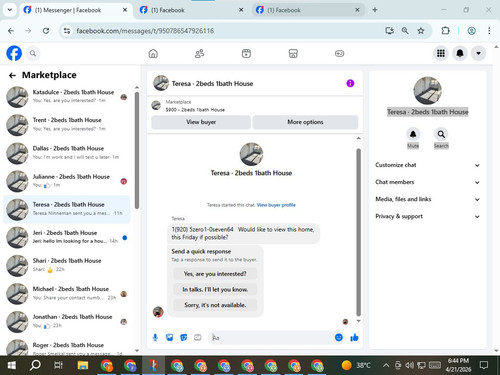Open Jeri 2beds 1bath House conversation
Screen dimensions: 500x375
coord(67,237)
